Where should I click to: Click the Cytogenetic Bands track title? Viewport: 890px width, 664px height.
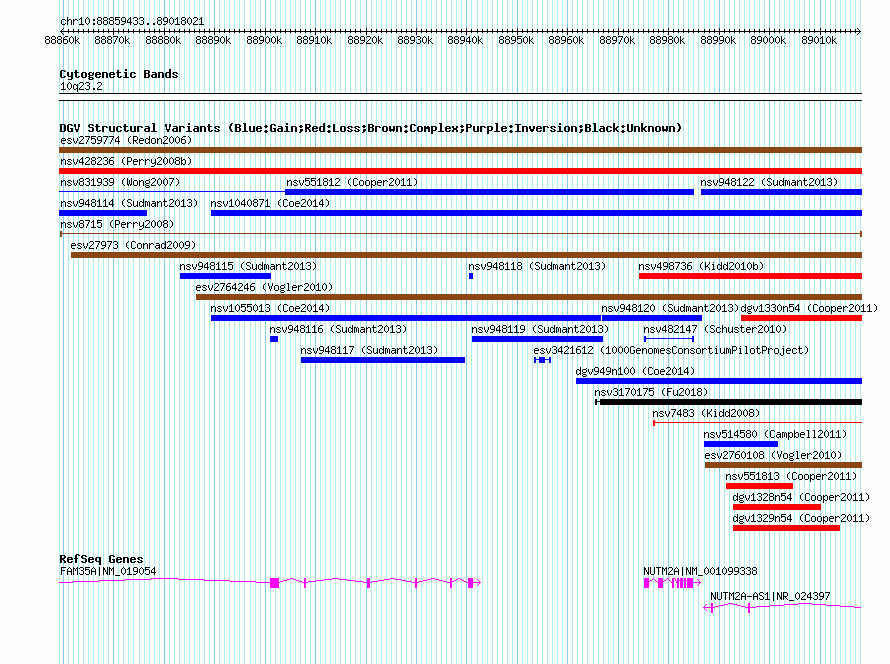pos(119,74)
